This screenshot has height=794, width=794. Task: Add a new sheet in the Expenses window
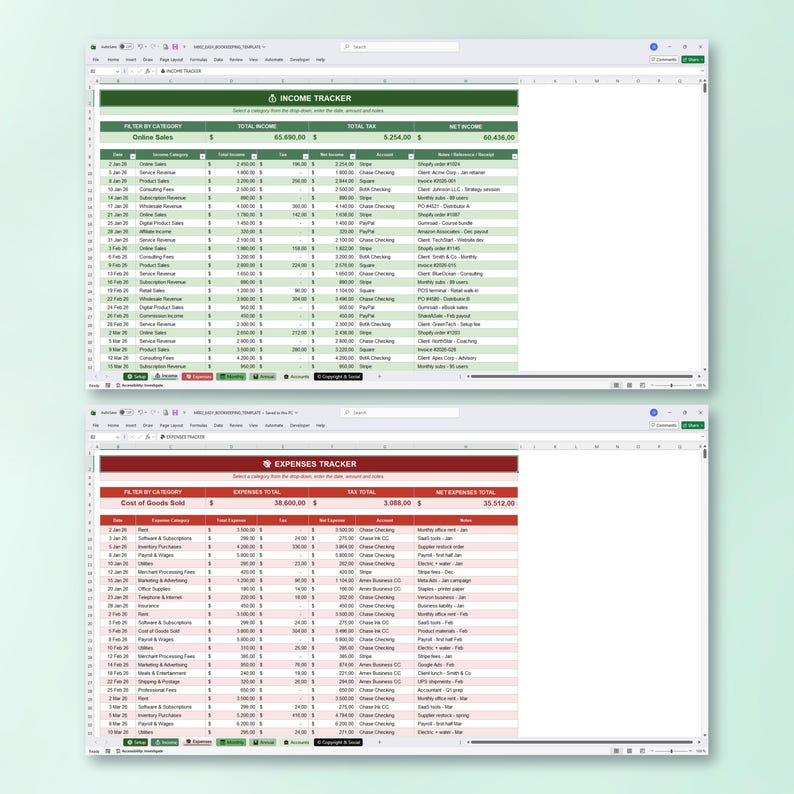(379, 742)
